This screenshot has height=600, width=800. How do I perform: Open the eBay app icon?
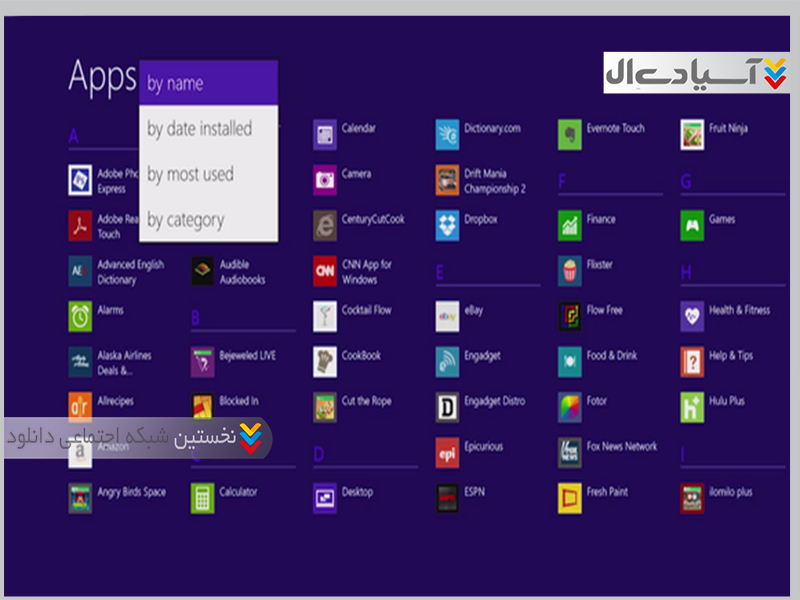coord(447,316)
